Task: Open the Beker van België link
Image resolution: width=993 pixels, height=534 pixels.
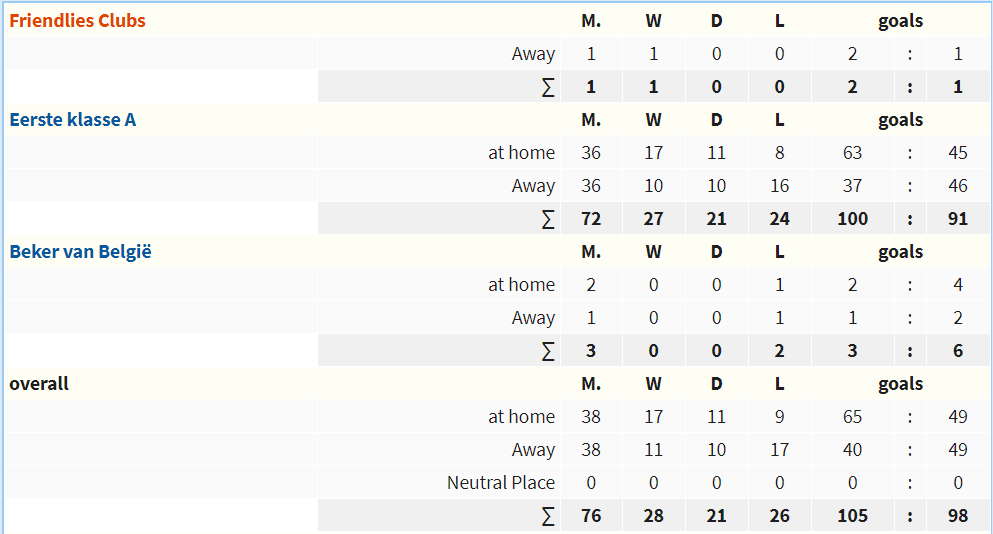Action: click(80, 251)
